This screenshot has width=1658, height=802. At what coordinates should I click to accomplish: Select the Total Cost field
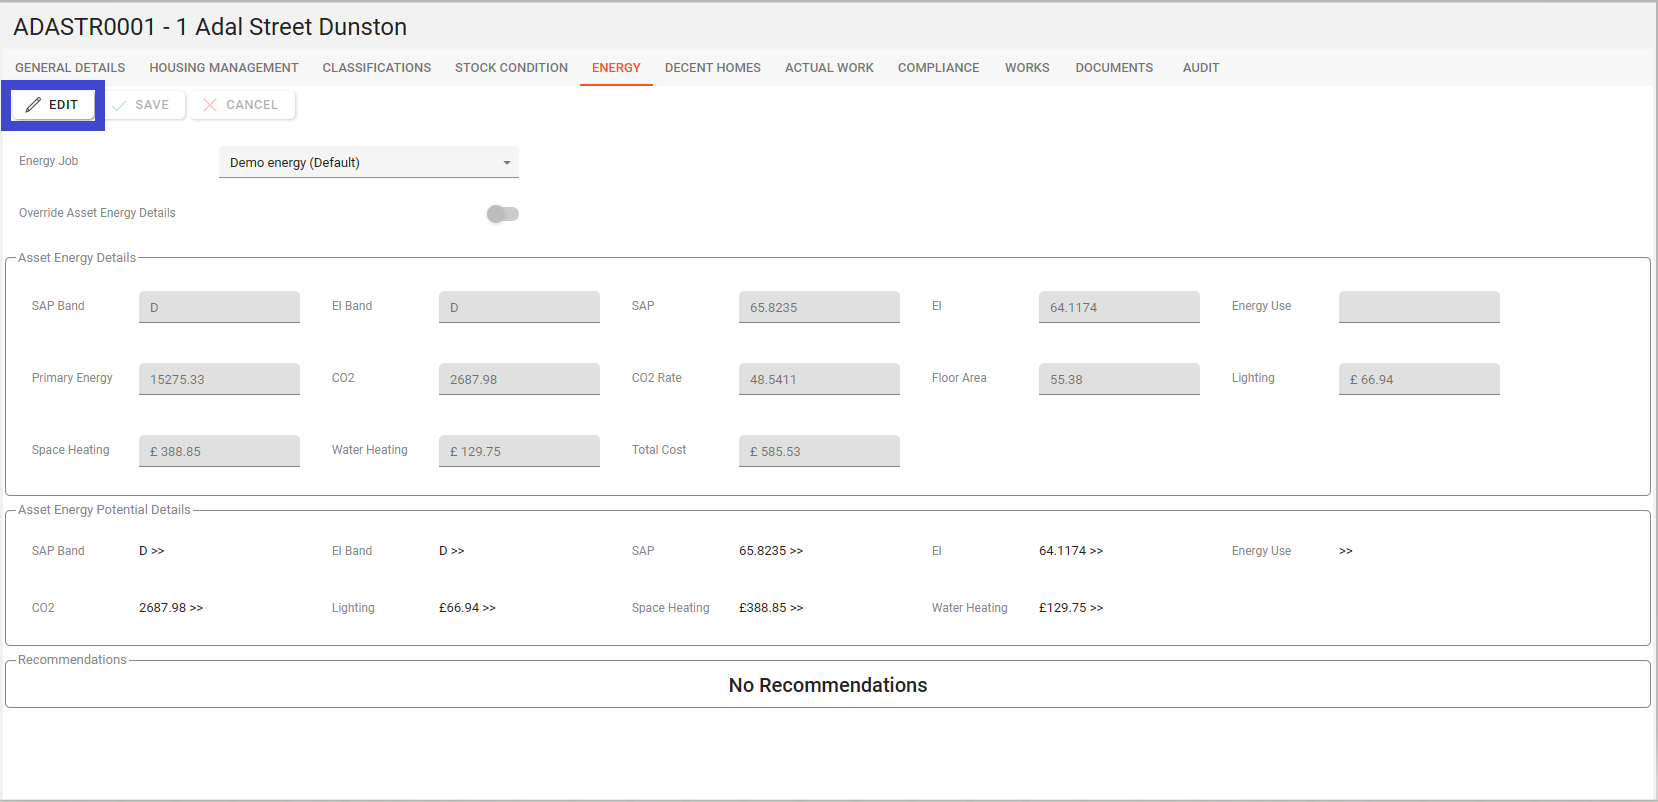(x=819, y=451)
